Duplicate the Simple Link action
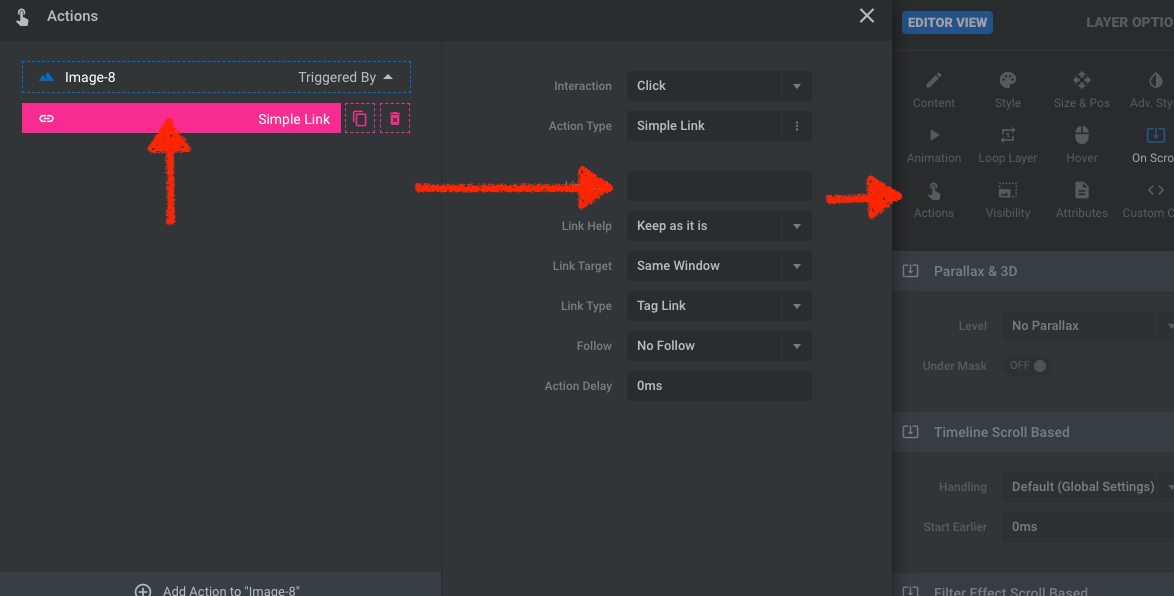Viewport: 1174px width, 596px height. click(359, 118)
